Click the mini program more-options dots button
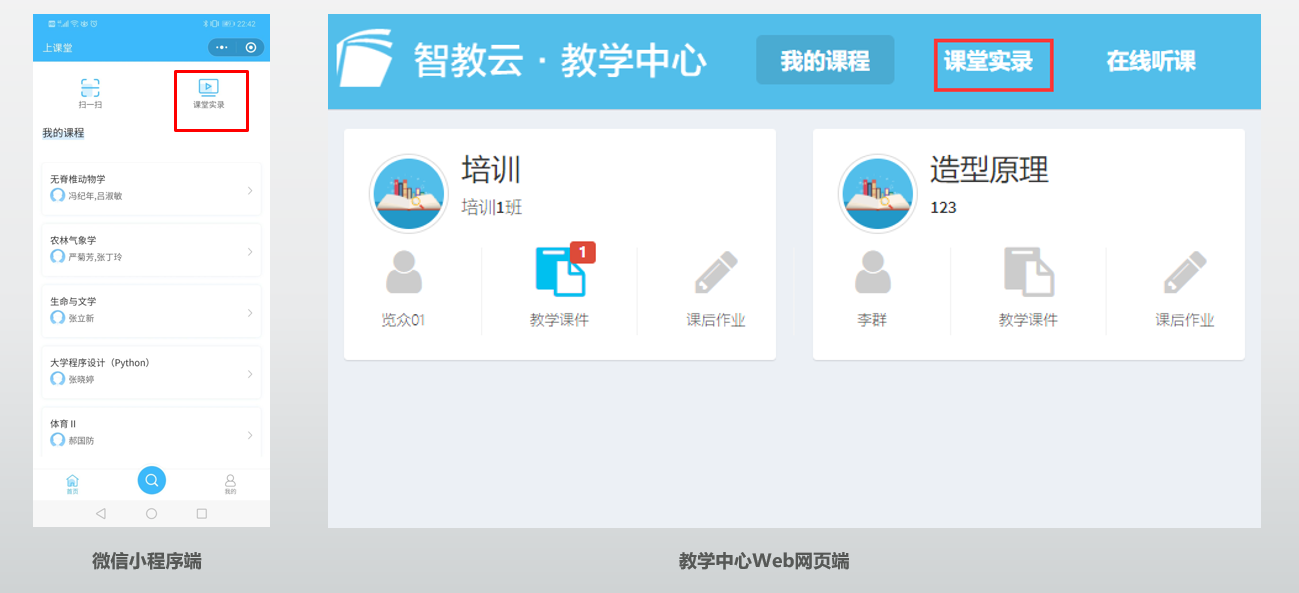This screenshot has height=593, width=1299. tap(222, 47)
